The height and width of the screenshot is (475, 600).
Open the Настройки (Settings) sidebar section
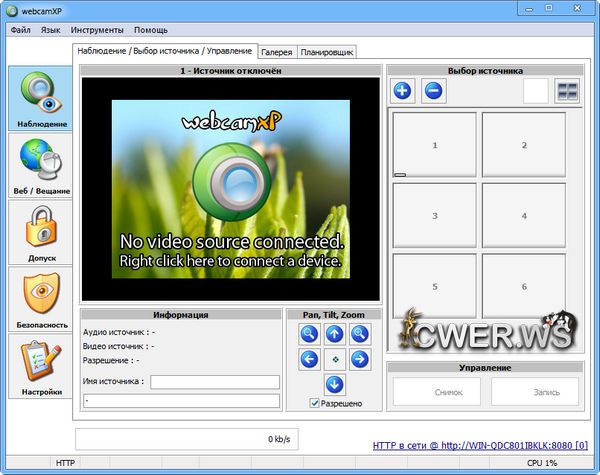[x=42, y=366]
